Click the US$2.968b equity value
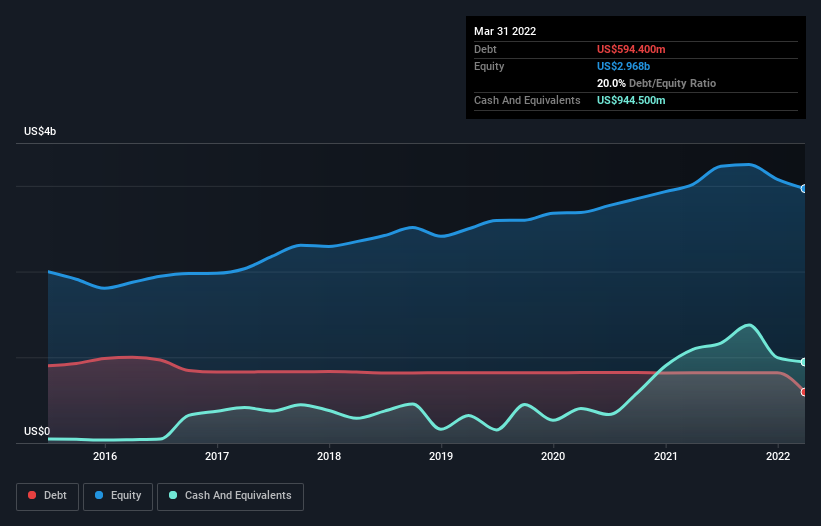 (x=623, y=66)
